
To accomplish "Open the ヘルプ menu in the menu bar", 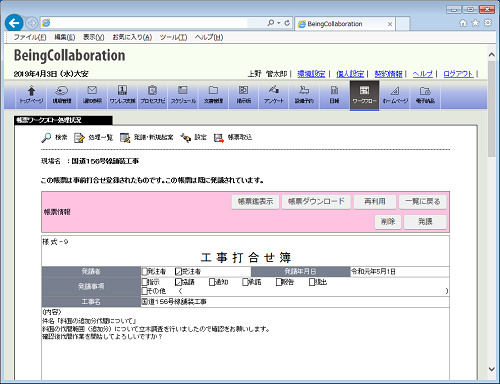I will 209,37.
